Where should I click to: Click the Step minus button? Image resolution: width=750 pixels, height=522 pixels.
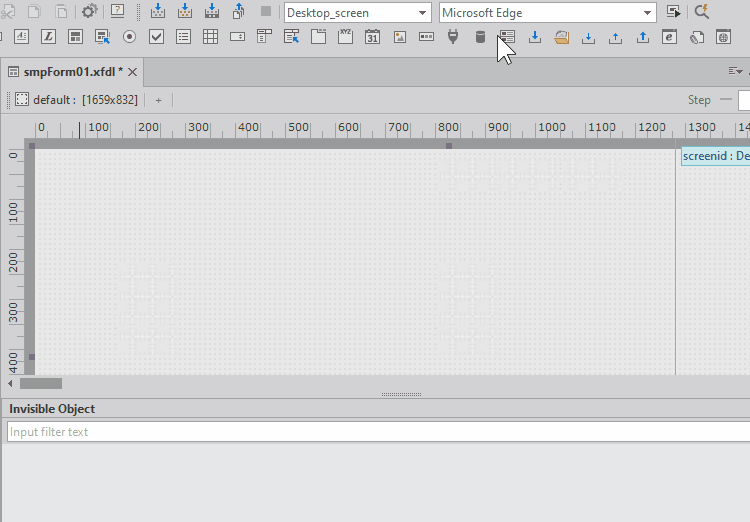tap(726, 100)
